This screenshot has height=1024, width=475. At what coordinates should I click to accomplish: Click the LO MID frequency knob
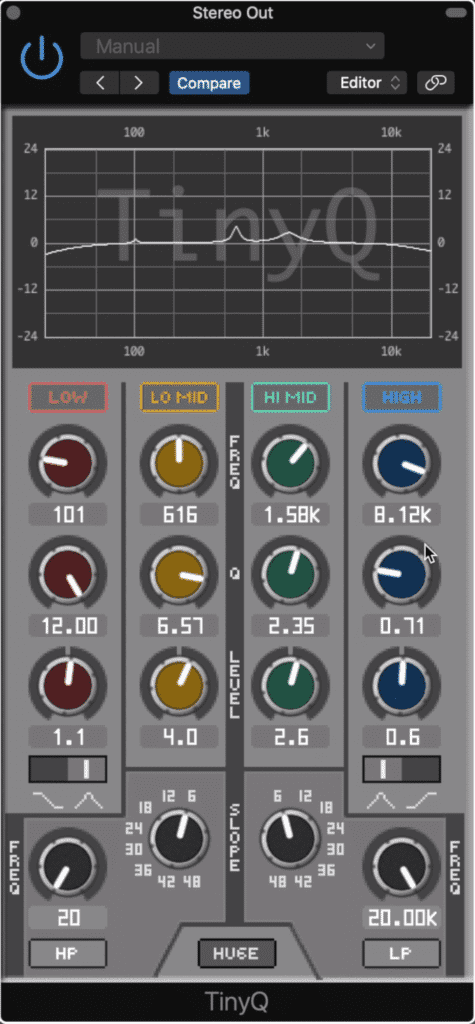pyautogui.click(x=179, y=462)
